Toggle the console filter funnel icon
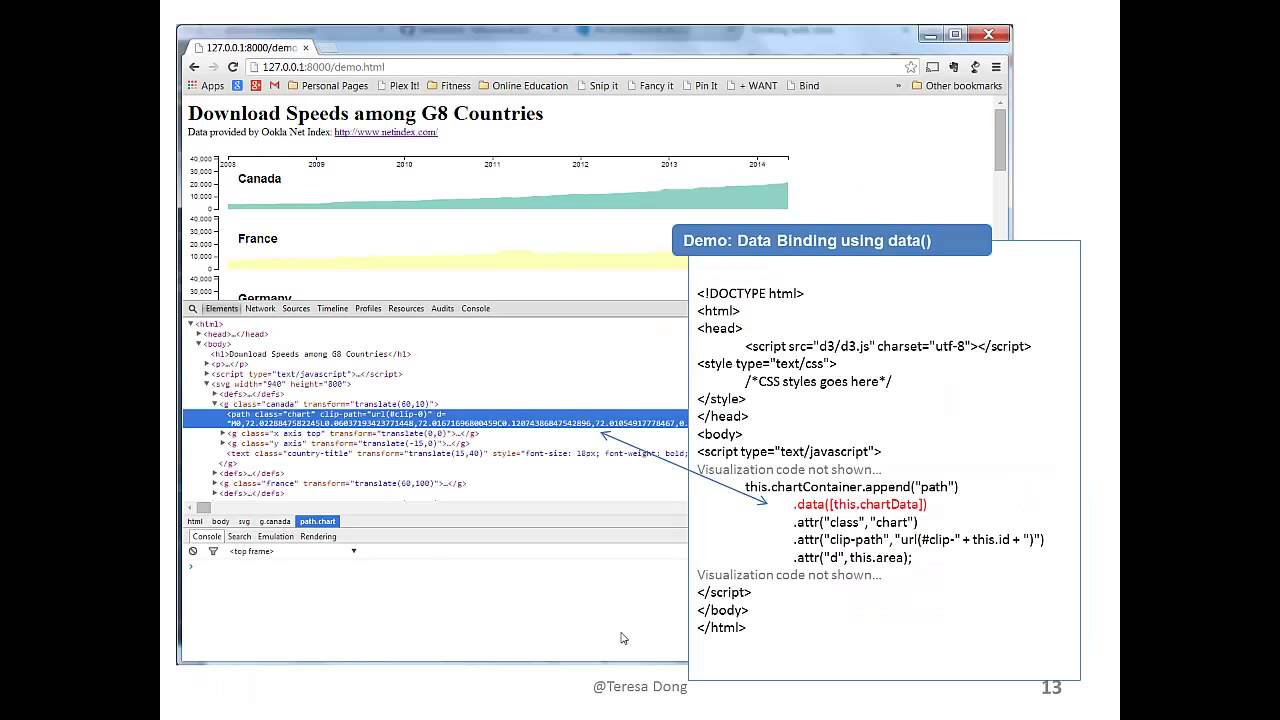 click(x=213, y=551)
